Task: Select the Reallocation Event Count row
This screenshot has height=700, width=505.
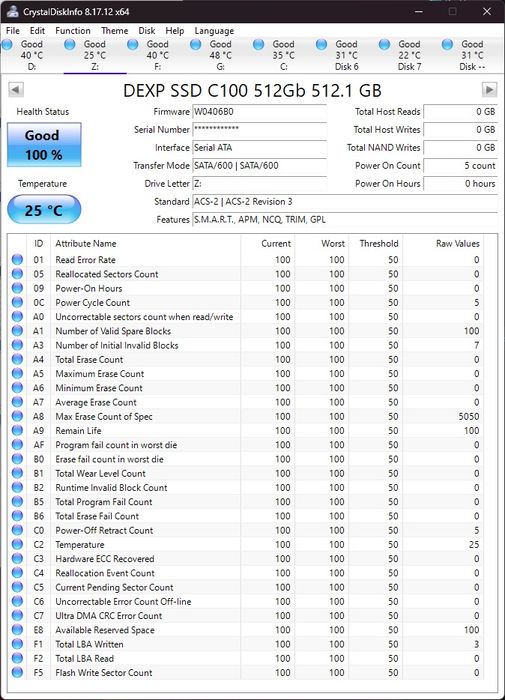Action: click(x=246, y=573)
